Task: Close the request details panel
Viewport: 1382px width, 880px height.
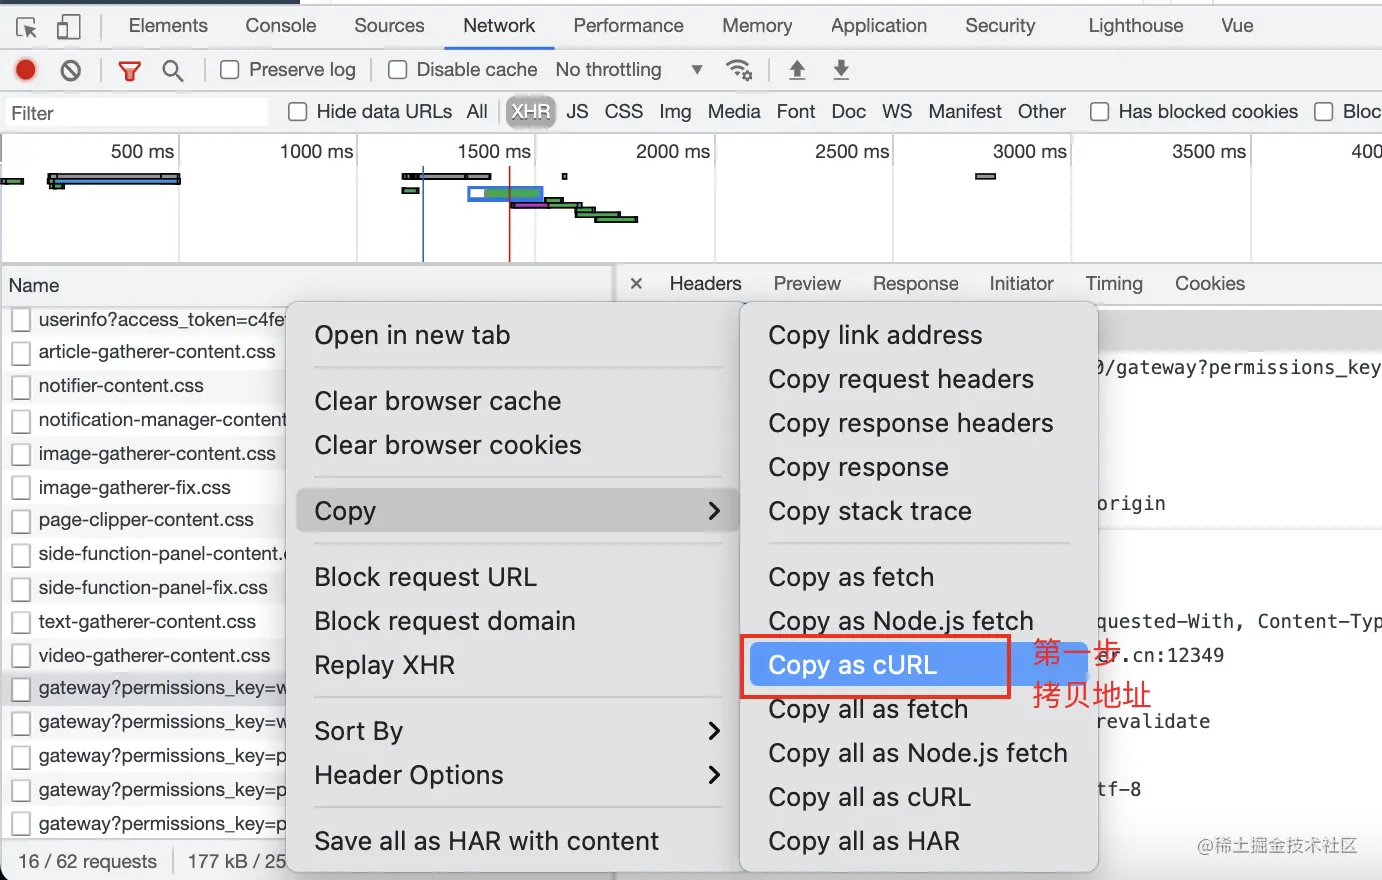Action: pyautogui.click(x=636, y=284)
